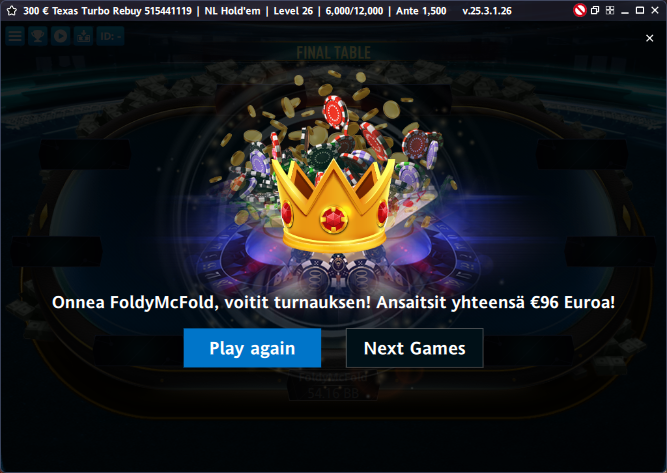Click the hand ID field
This screenshot has width=667, height=473.
[111, 36]
